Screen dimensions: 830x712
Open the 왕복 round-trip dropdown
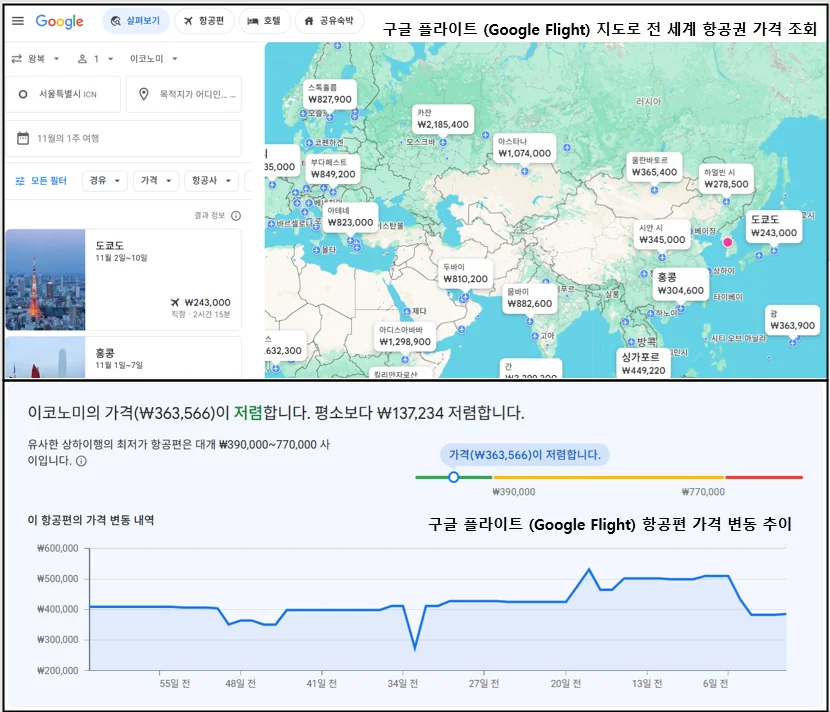click(35, 59)
